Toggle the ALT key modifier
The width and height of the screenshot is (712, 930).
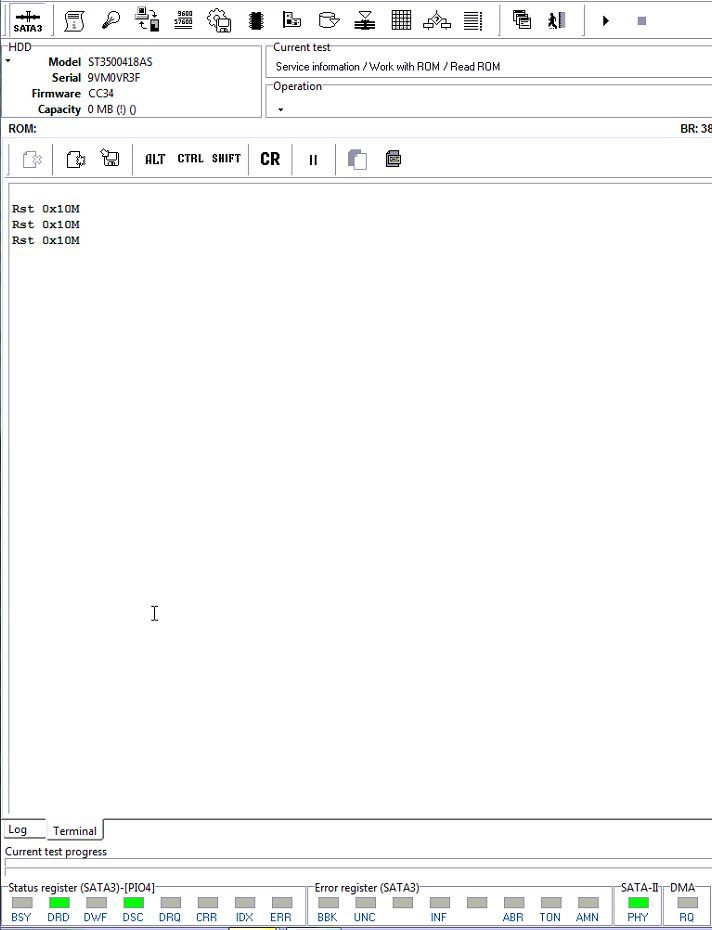pos(155,159)
